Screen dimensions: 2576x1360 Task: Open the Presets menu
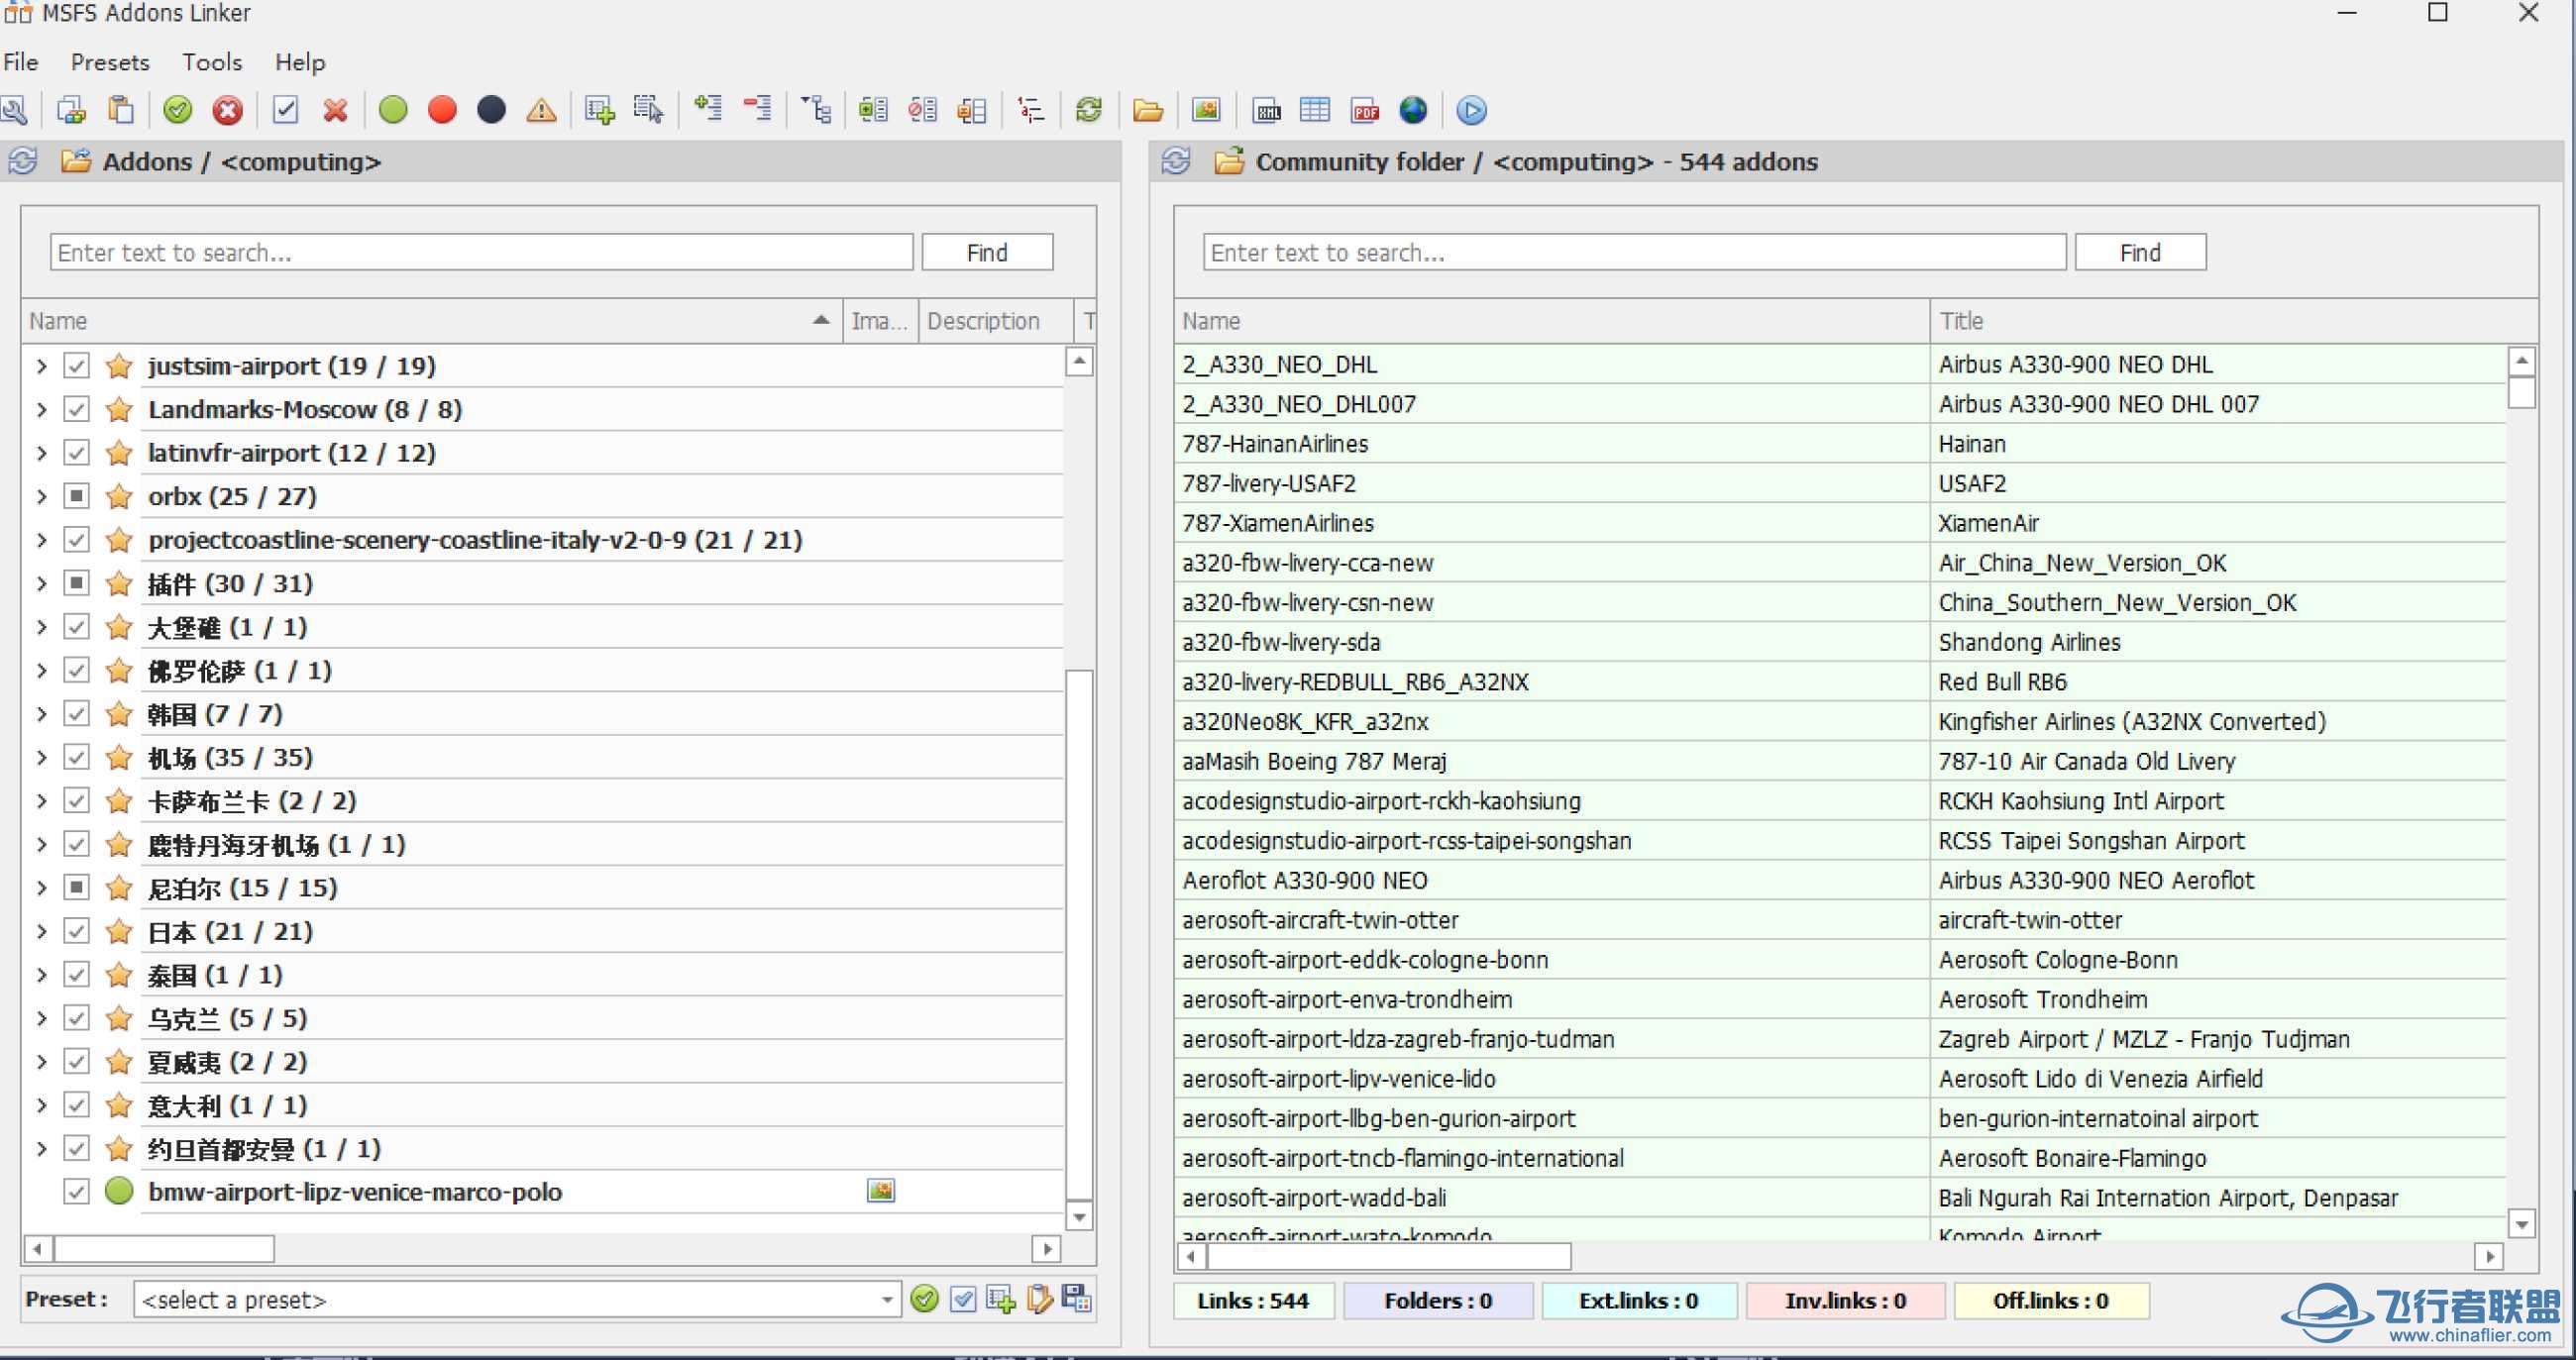pyautogui.click(x=110, y=62)
